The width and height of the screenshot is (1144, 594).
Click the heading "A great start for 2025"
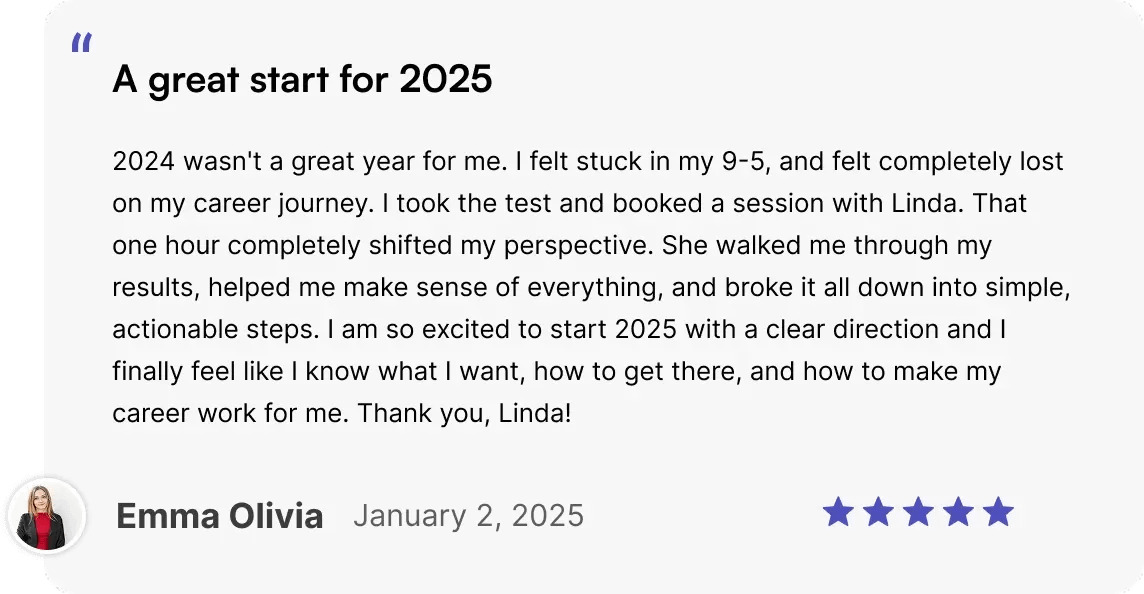[x=302, y=79]
